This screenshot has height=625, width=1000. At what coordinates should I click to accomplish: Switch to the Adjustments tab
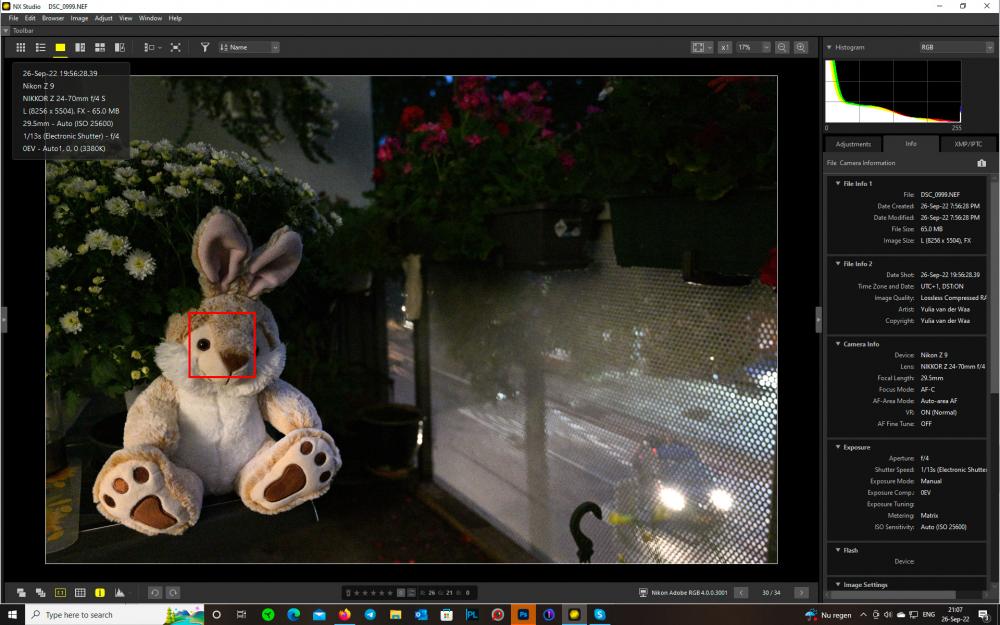pos(853,144)
